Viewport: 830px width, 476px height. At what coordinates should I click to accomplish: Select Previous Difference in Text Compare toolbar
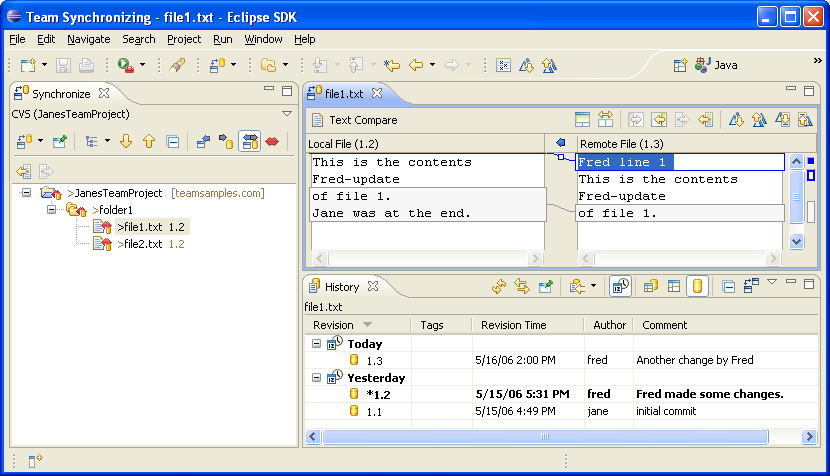759,120
